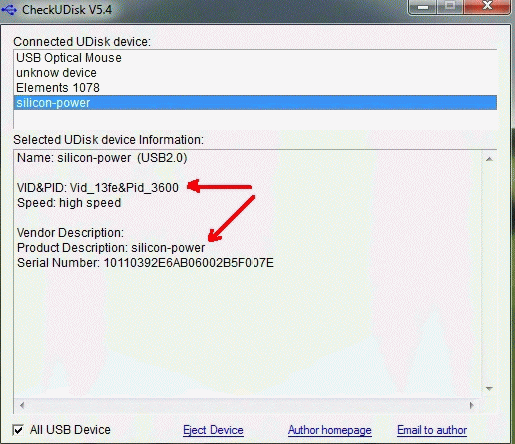Click the Eject Device link

(x=213, y=430)
